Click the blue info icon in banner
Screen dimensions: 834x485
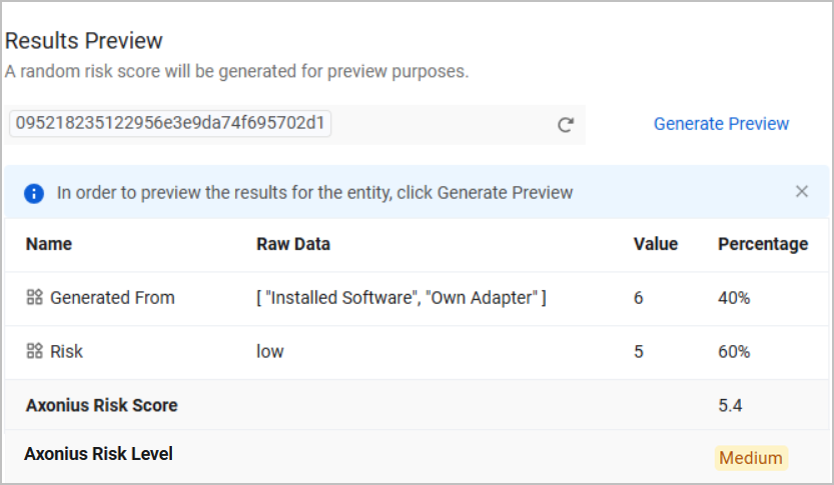pos(34,193)
